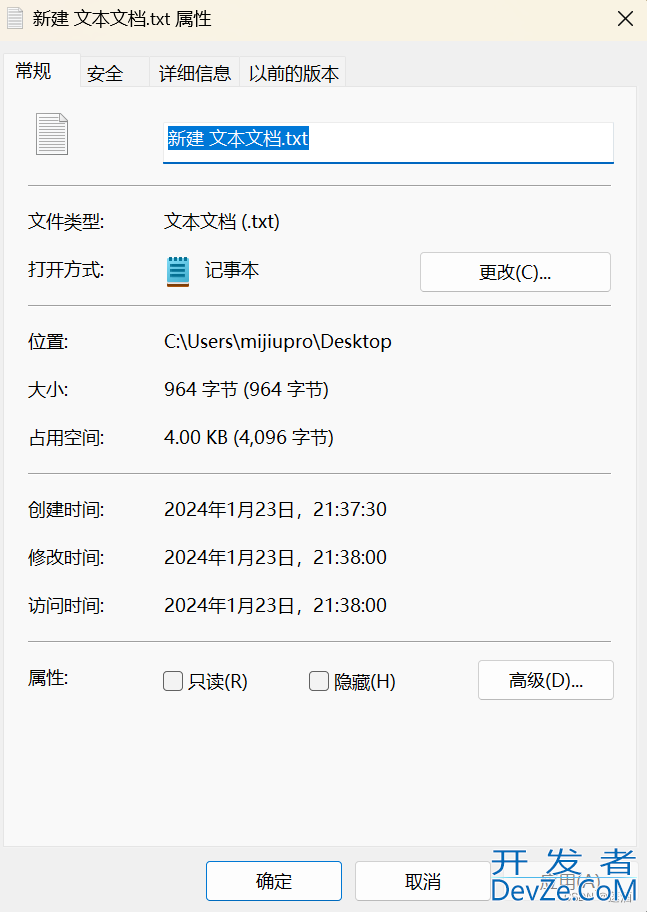Open the 以前的版本 tab

[293, 73]
